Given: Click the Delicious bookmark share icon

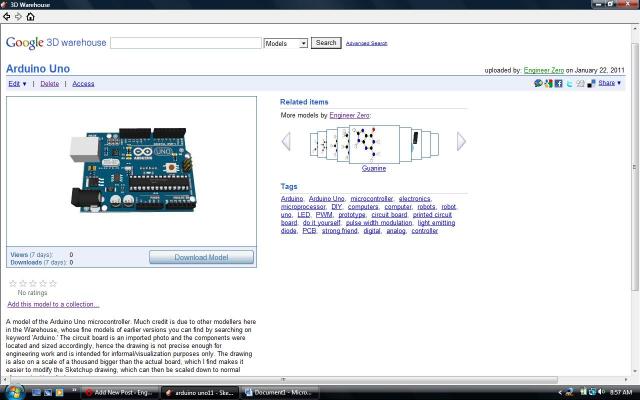Looking at the screenshot, I should pos(591,83).
